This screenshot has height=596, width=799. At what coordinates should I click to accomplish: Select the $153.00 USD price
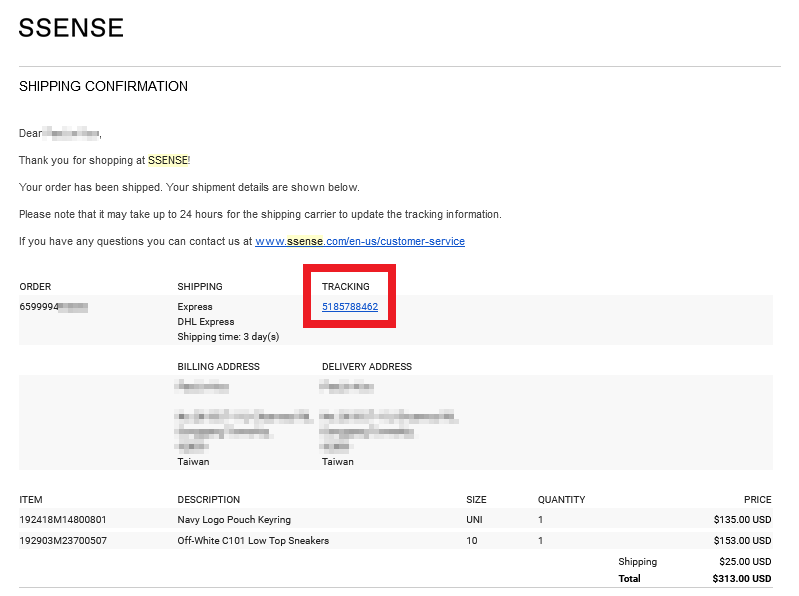tap(742, 540)
